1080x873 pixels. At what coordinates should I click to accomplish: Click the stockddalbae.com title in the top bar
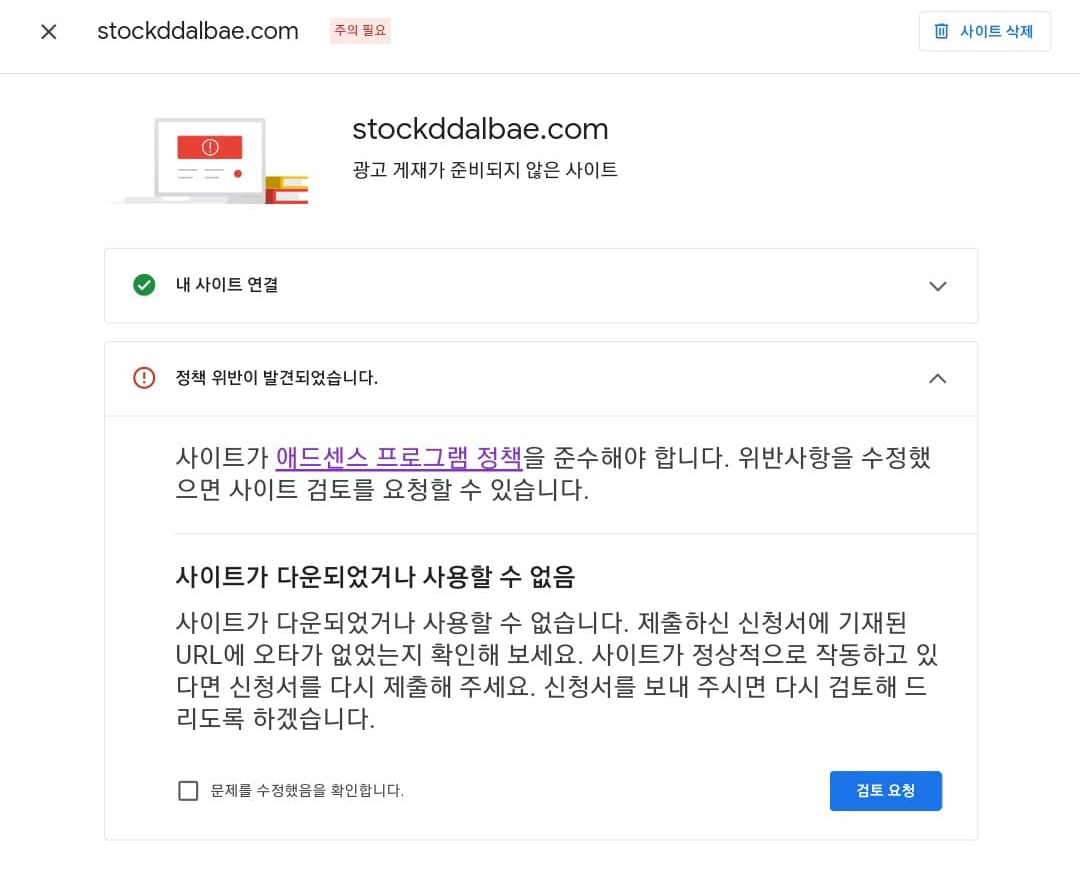(x=197, y=31)
